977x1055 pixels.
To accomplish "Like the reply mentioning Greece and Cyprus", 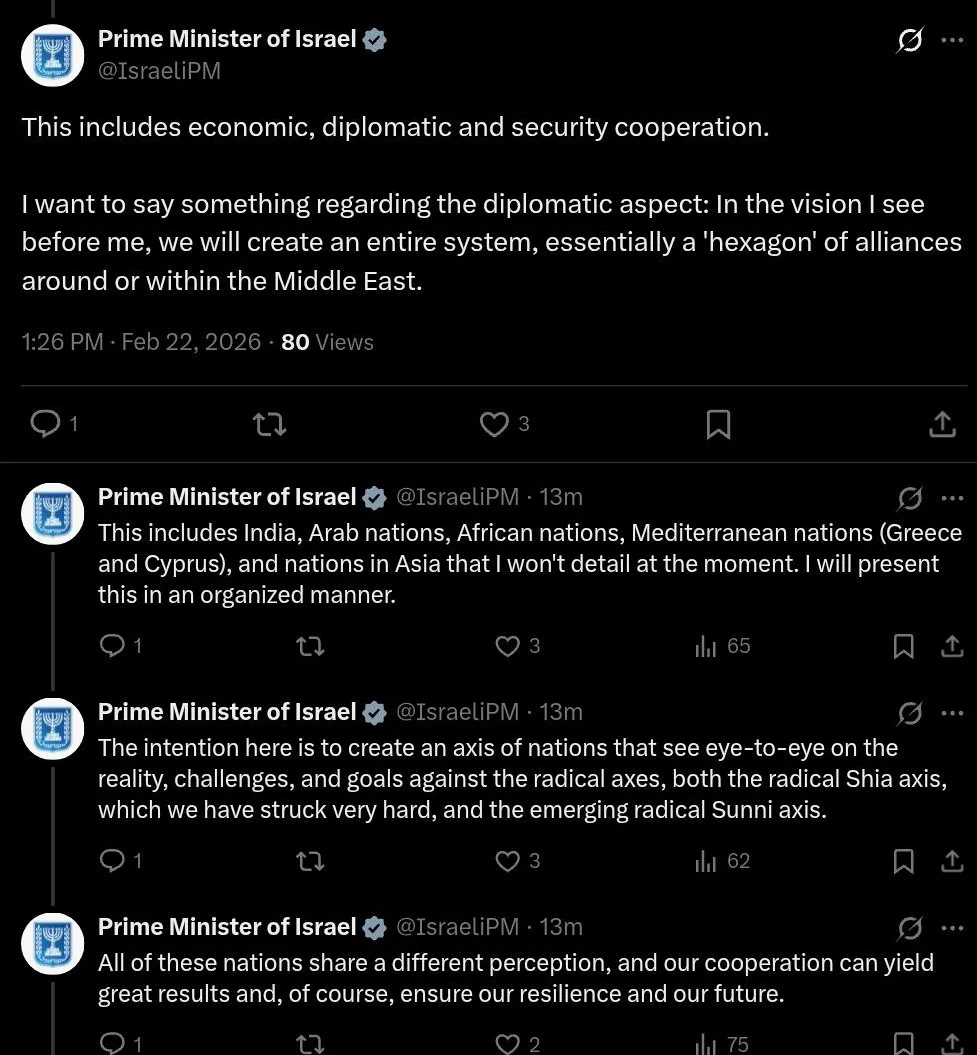I will pyautogui.click(x=509, y=646).
